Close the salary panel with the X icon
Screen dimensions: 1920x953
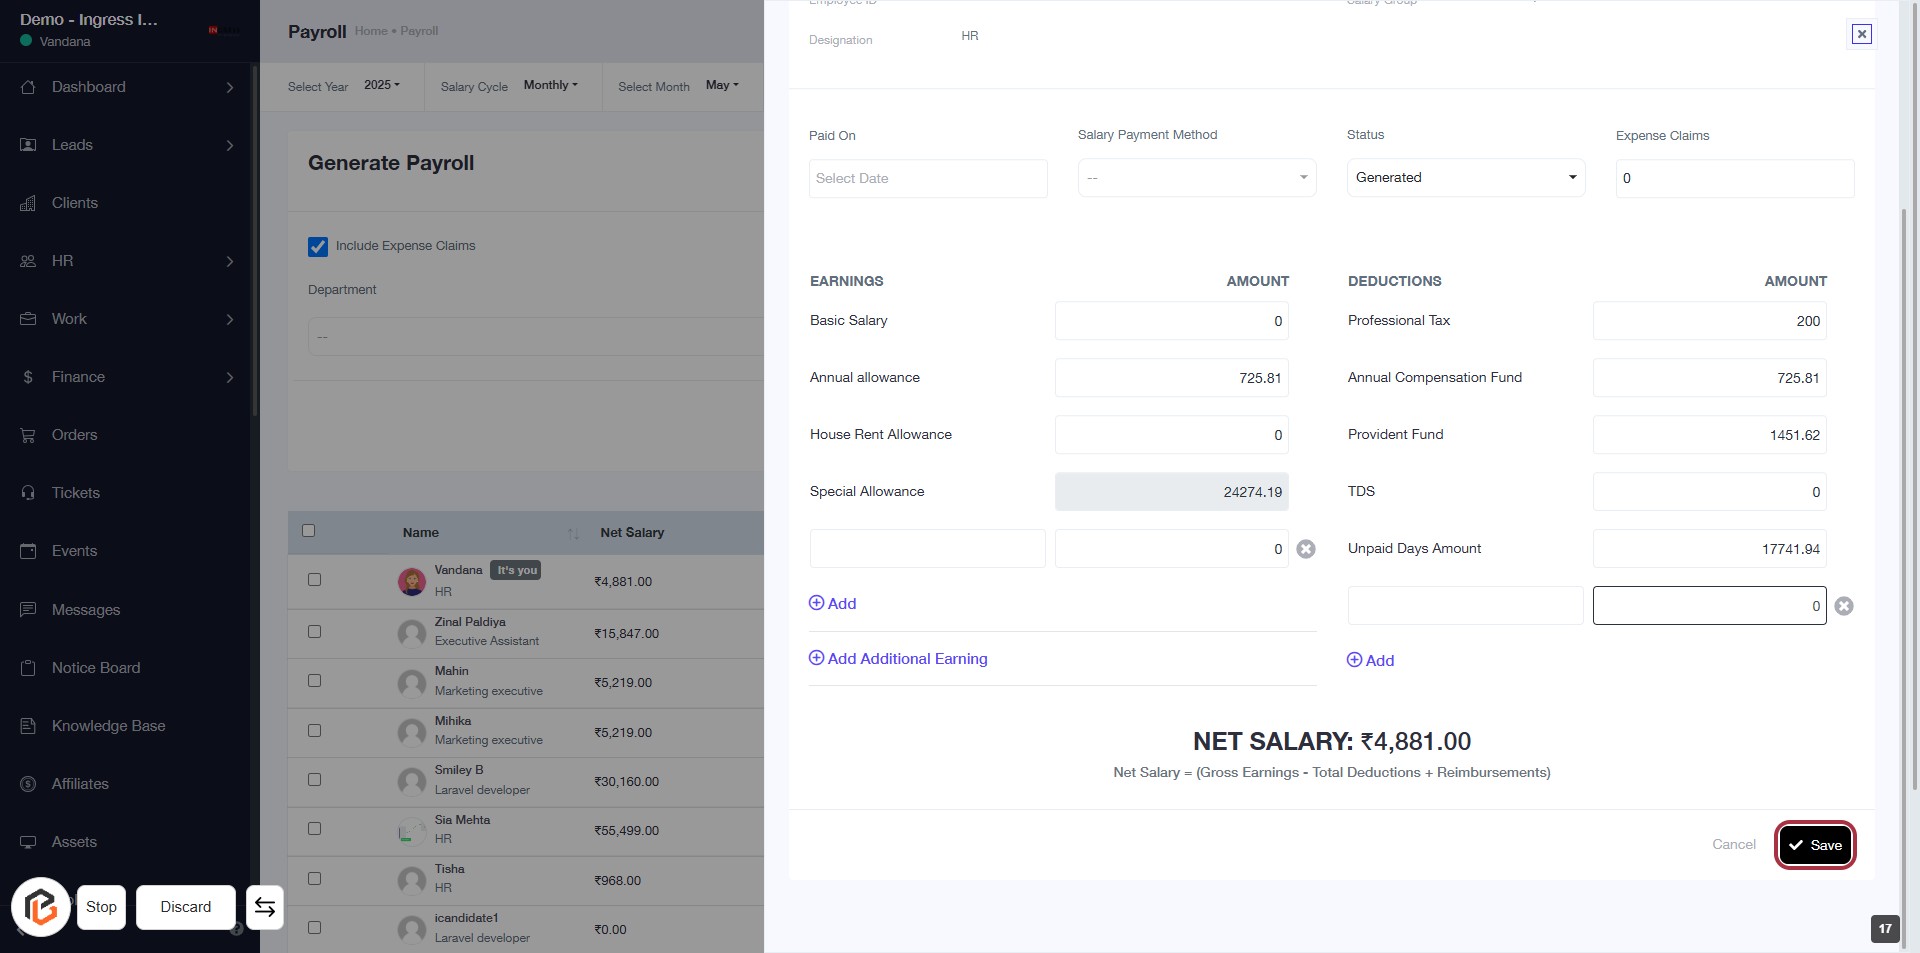coord(1861,34)
